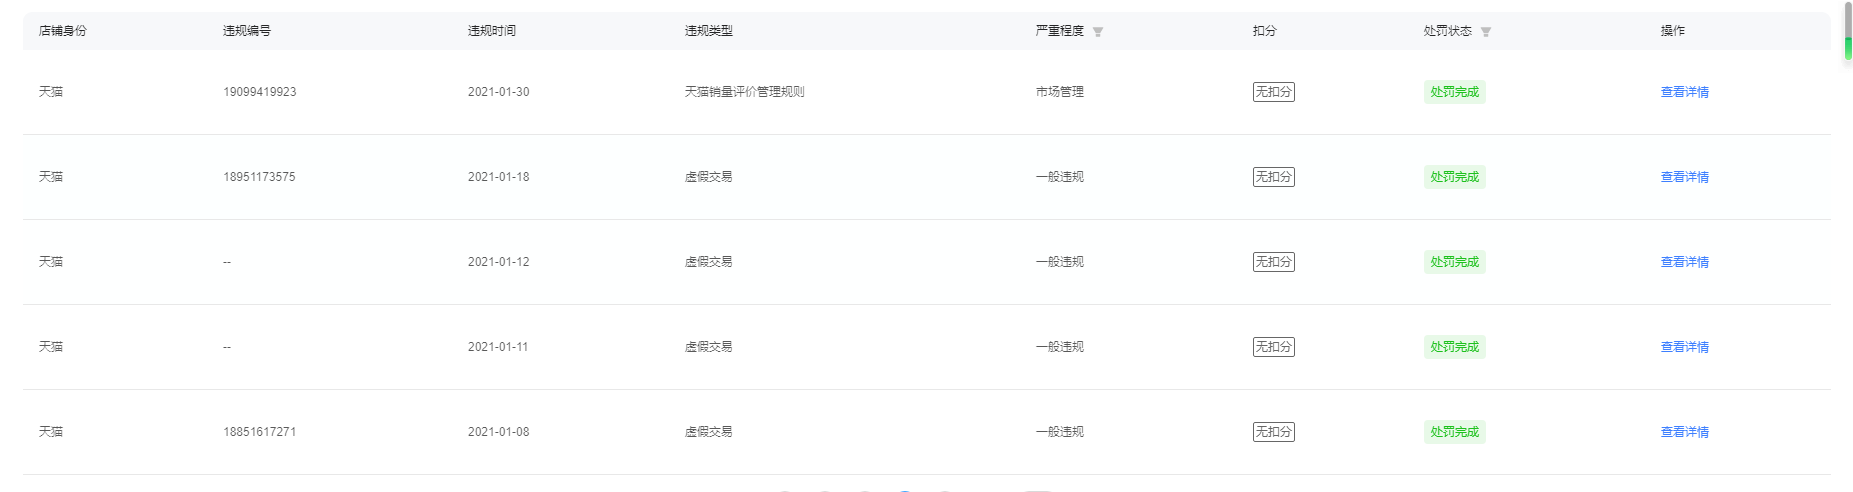Select the 违规编号 column header

[x=247, y=31]
